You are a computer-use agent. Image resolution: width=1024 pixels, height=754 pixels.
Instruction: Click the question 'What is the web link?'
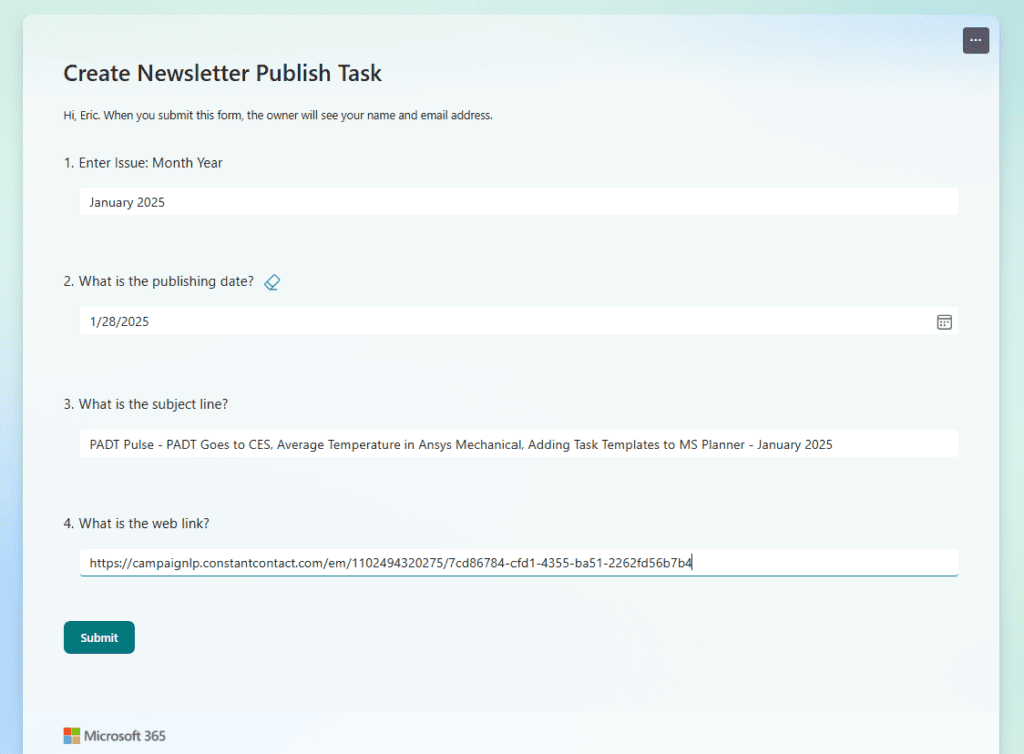coord(144,524)
